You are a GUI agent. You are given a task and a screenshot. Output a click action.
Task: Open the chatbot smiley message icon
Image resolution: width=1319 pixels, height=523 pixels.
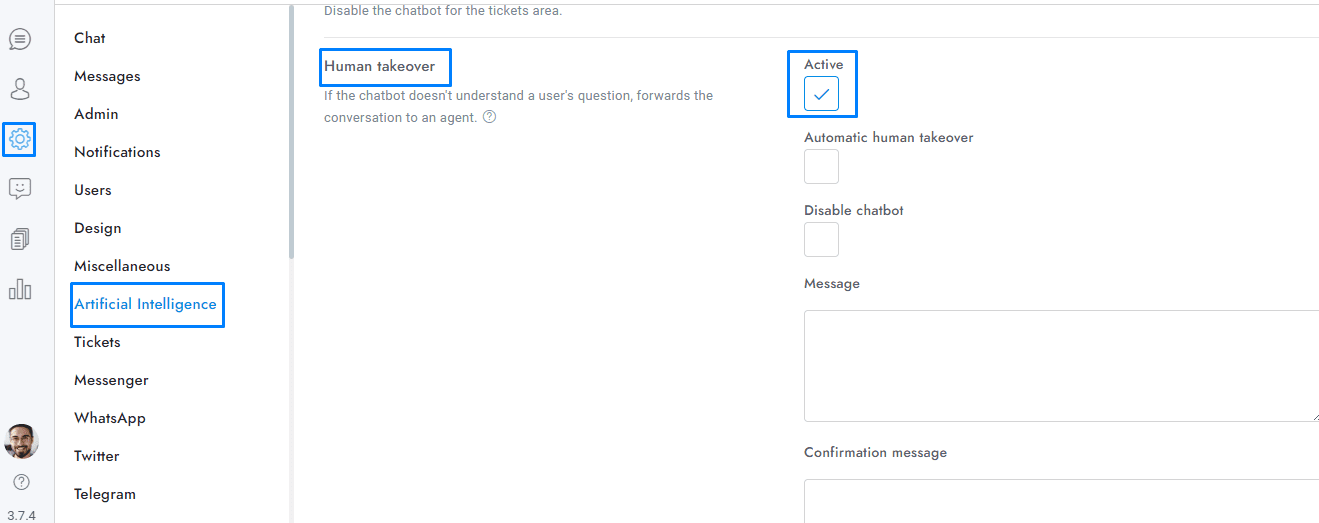point(20,188)
